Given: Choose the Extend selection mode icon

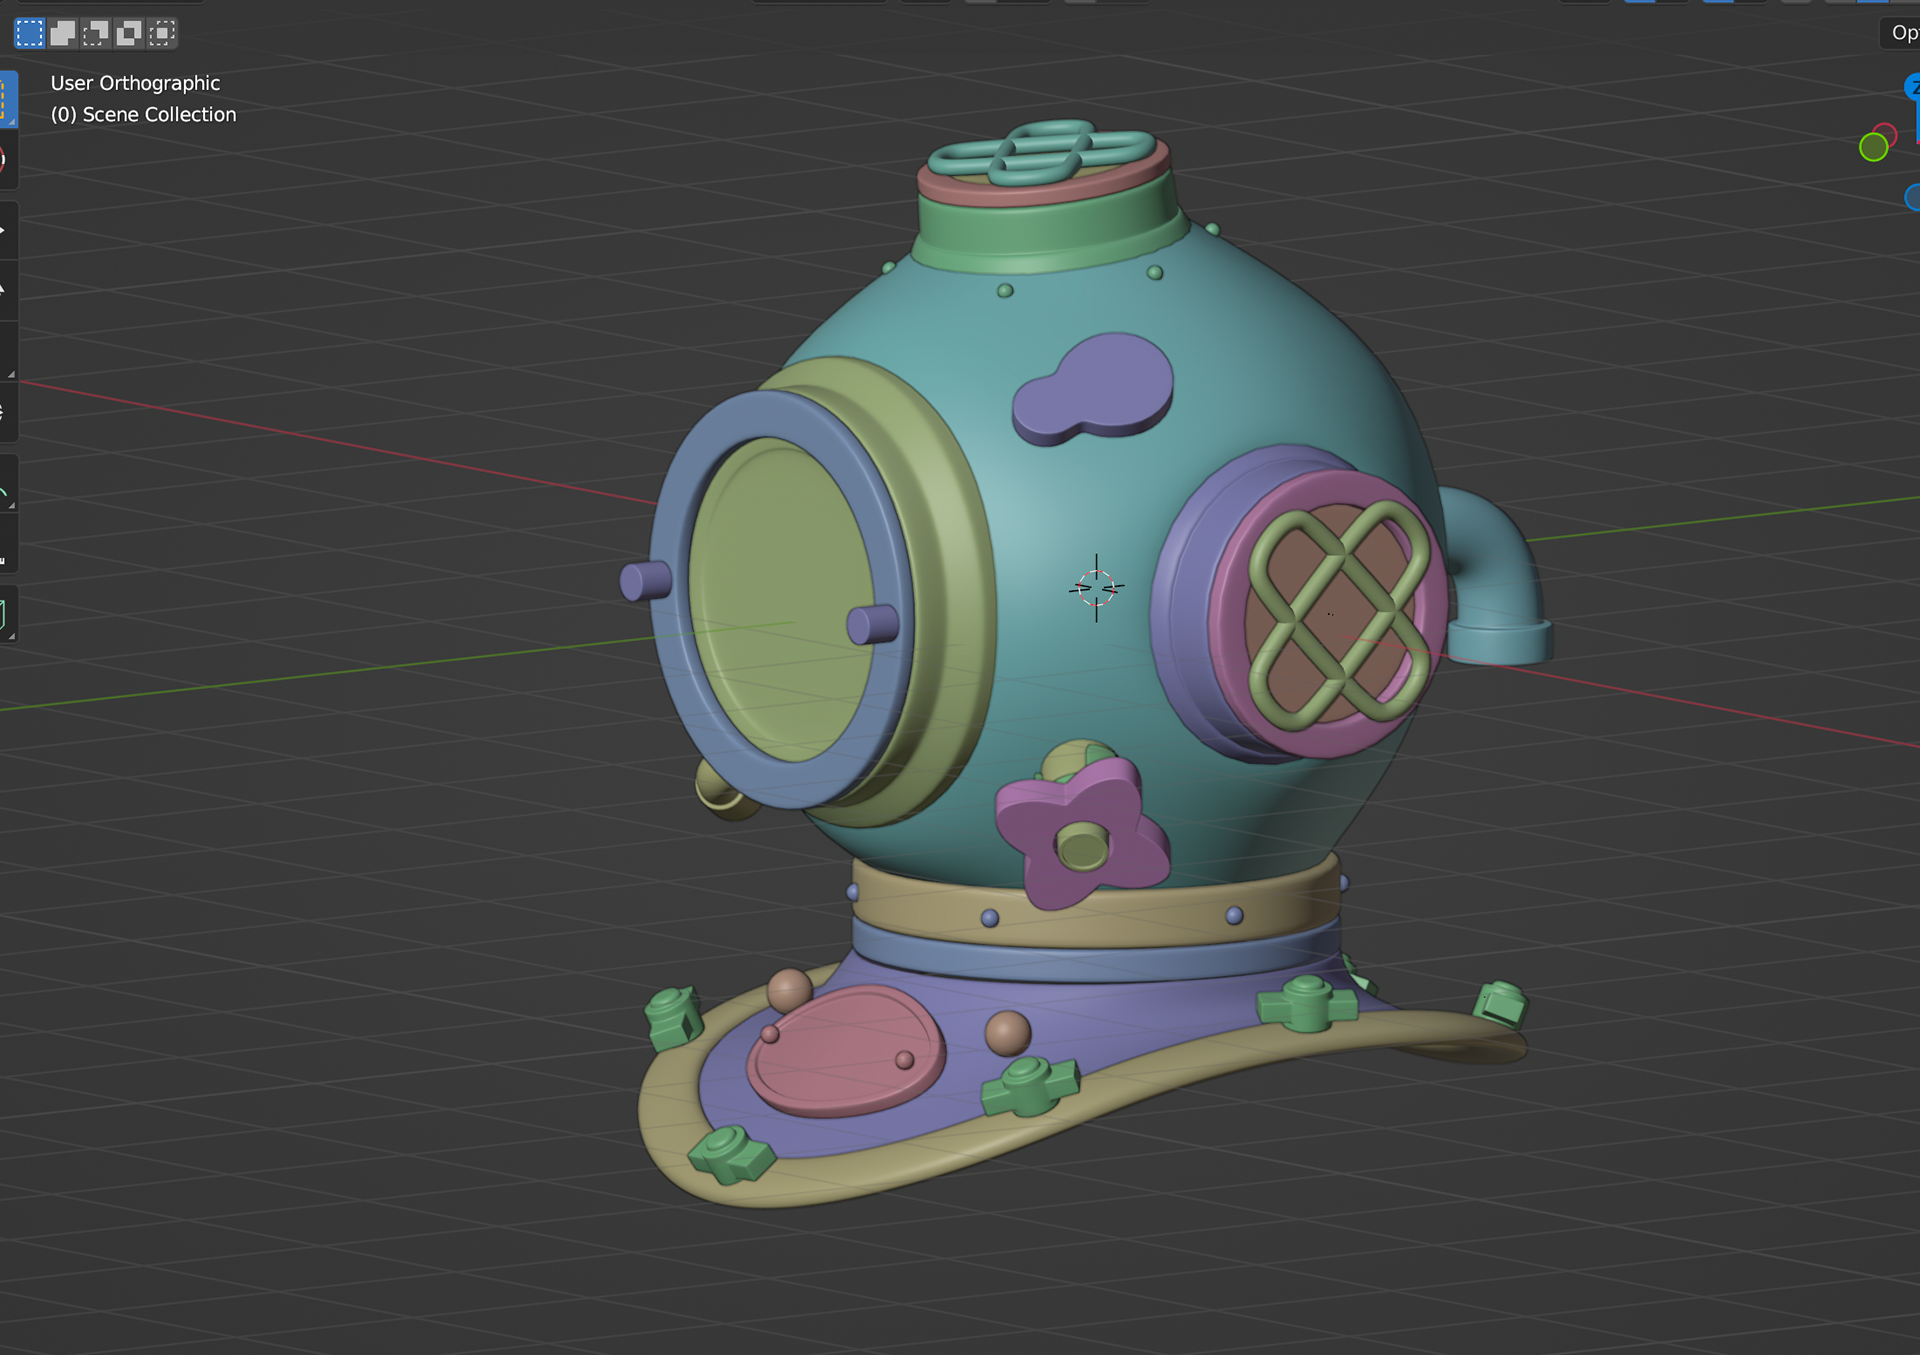Looking at the screenshot, I should tap(62, 33).
